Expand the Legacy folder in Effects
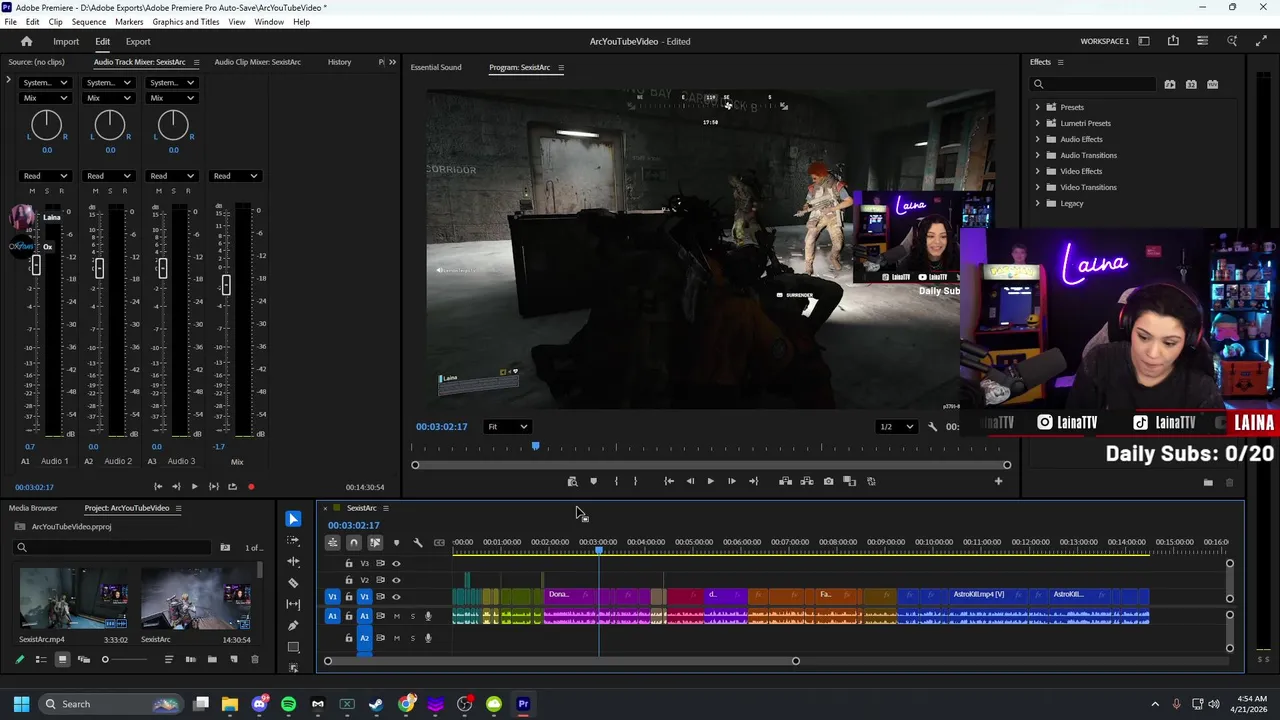This screenshot has width=1280, height=720. [1037, 203]
